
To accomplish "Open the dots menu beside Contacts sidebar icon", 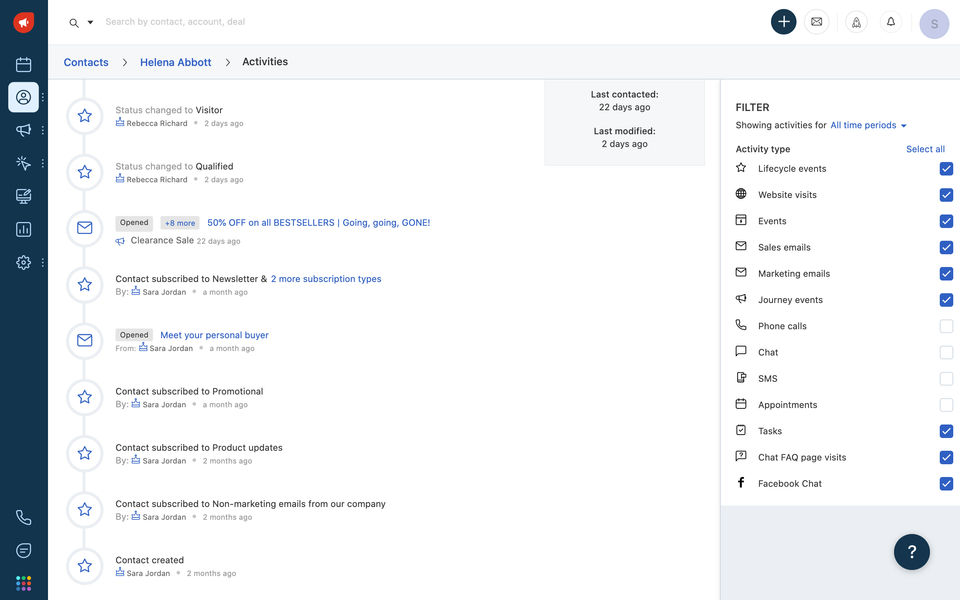I will tap(42, 97).
